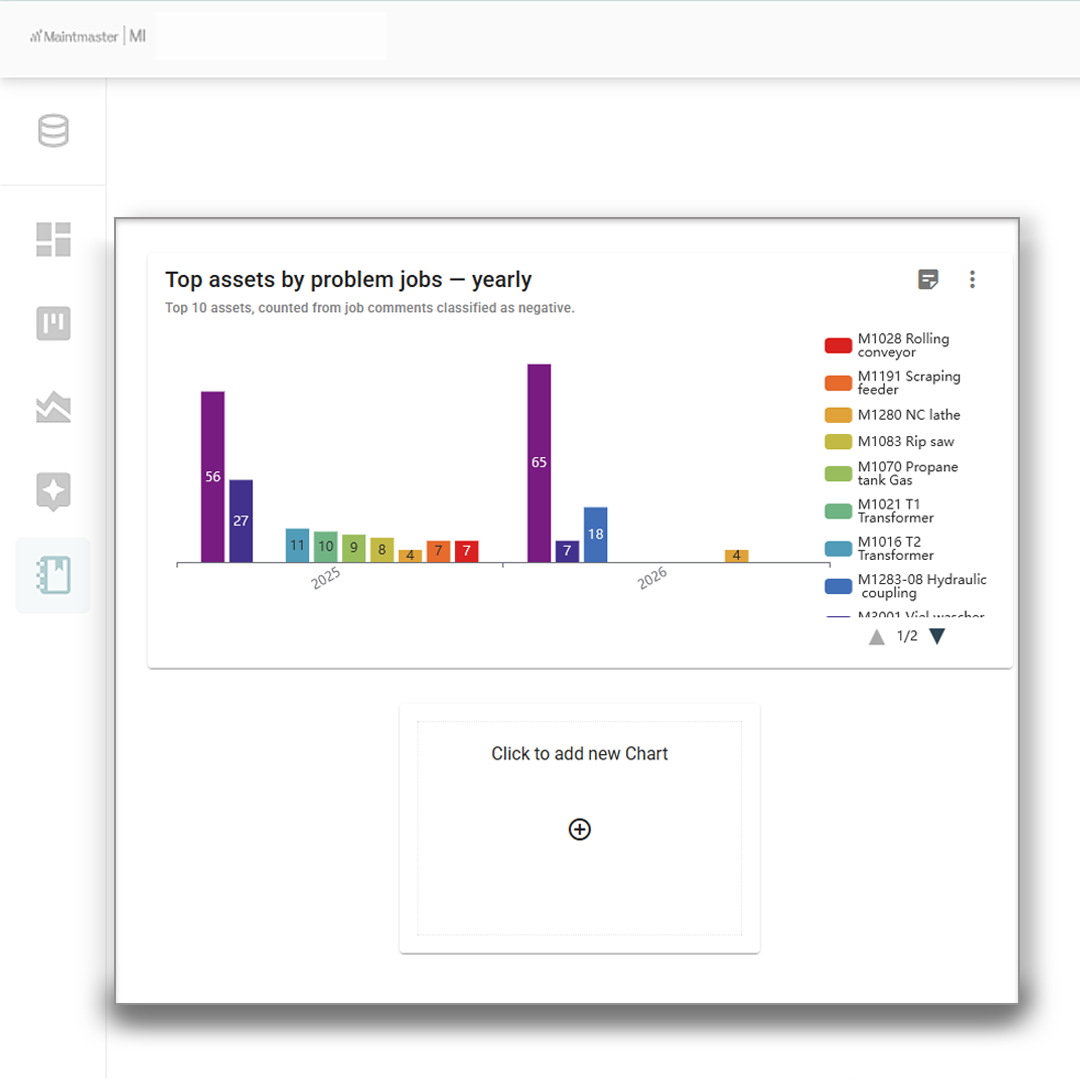Click the 2025 yellow bar with value 8
Viewport: 1080px width, 1080px height.
(x=382, y=550)
